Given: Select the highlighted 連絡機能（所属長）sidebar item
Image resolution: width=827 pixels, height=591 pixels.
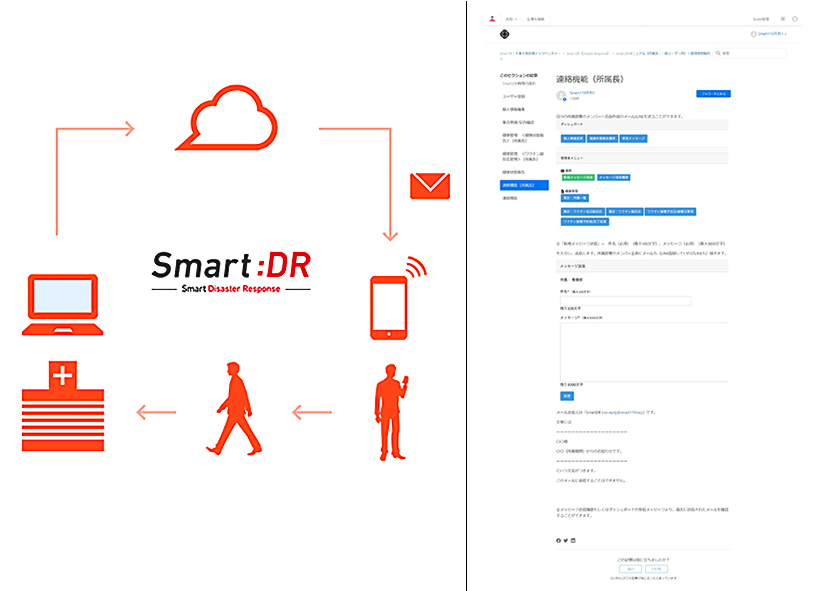Looking at the screenshot, I should click(x=524, y=185).
